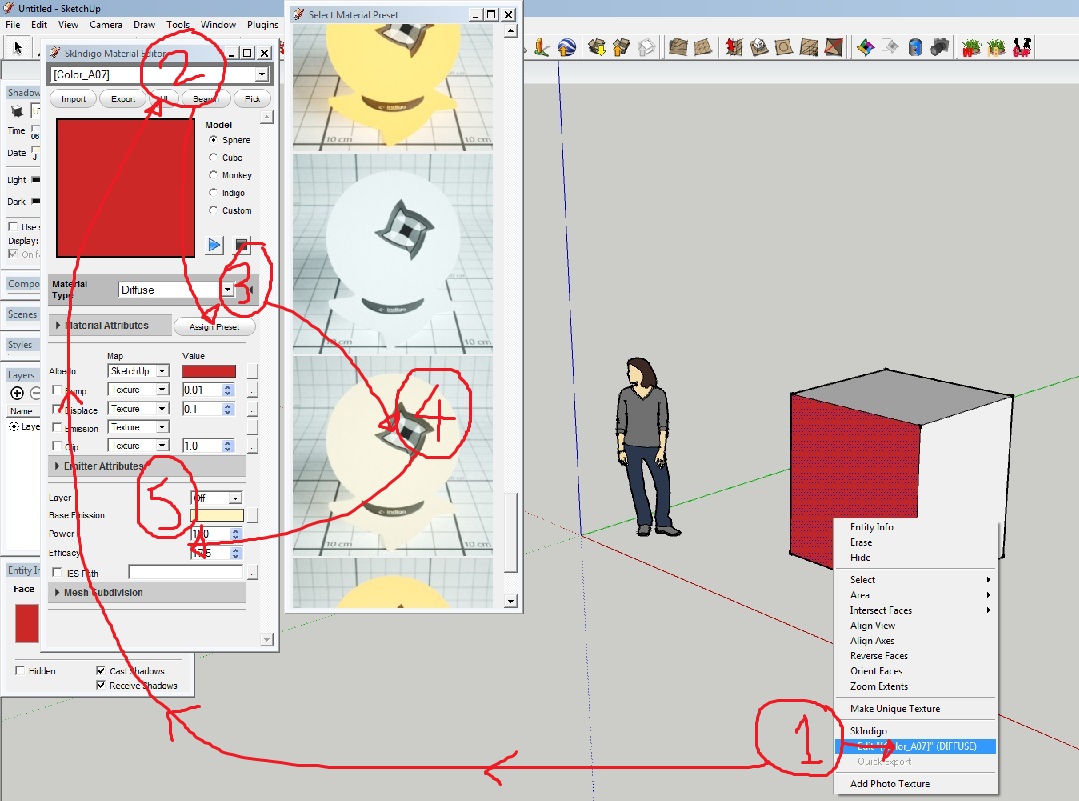
Task: Click the stop preview render button
Action: click(241, 245)
